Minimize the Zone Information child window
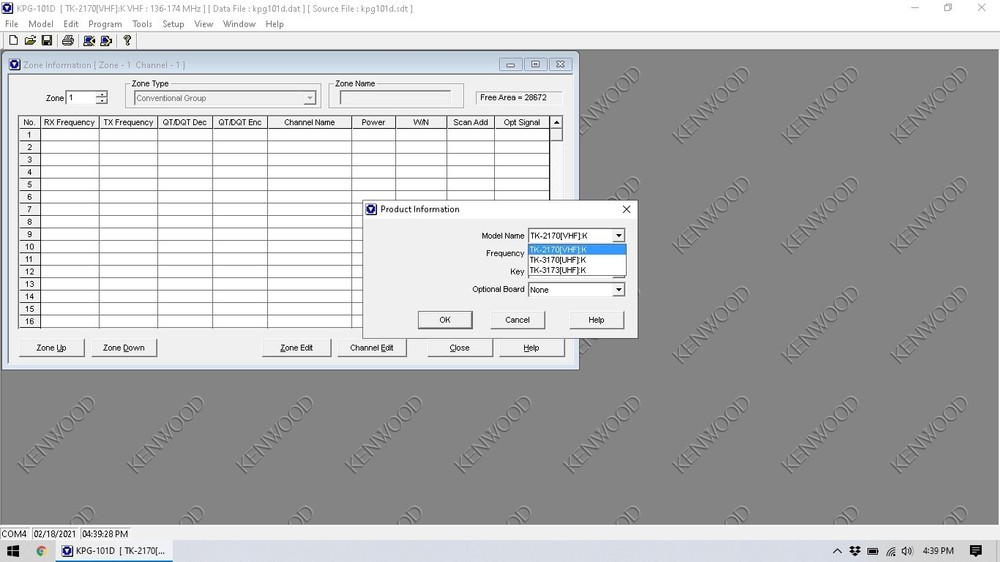This screenshot has height=562, width=1000. (x=510, y=64)
